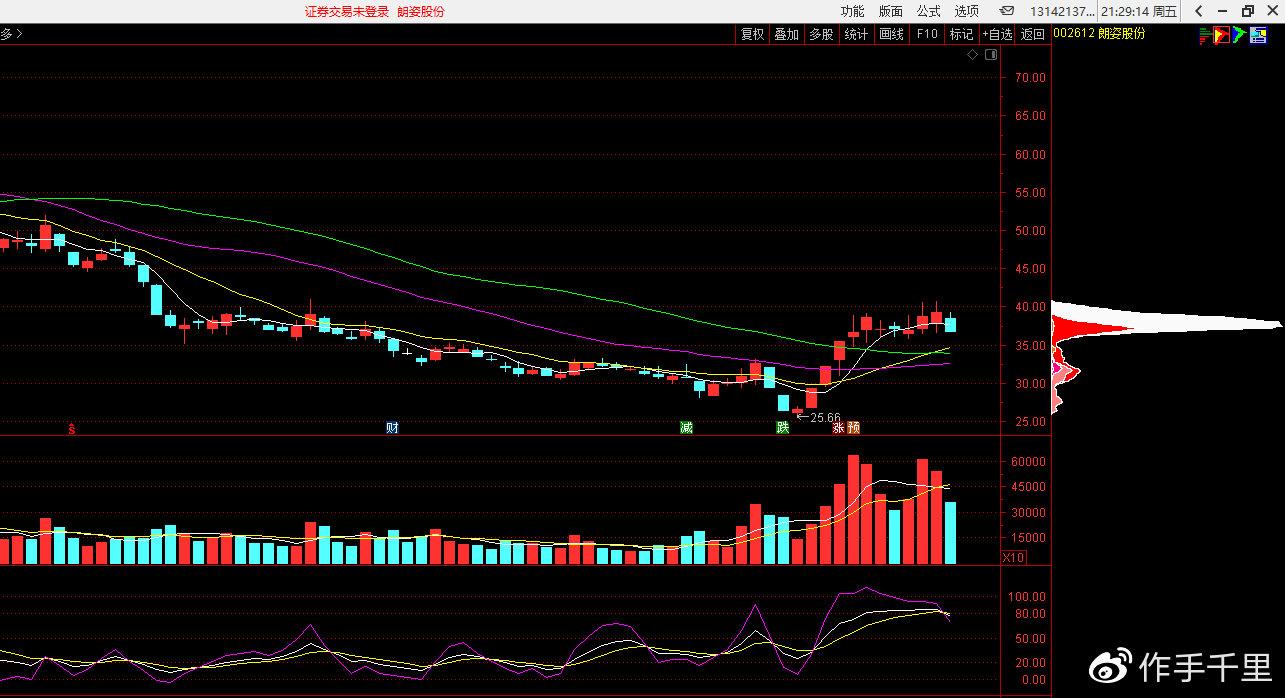Click 统计 statistics button
Image resolution: width=1285 pixels, height=698 pixels.
[856, 34]
